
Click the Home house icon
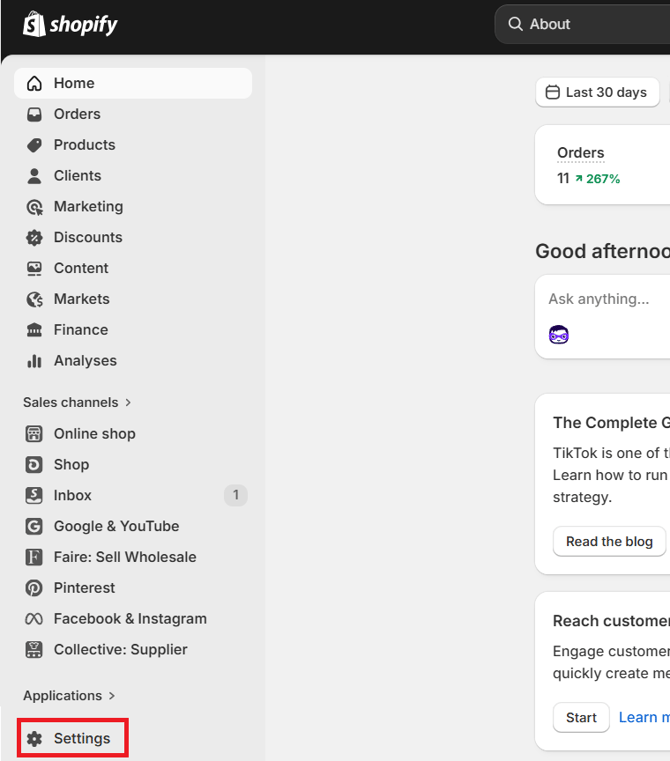(x=34, y=83)
